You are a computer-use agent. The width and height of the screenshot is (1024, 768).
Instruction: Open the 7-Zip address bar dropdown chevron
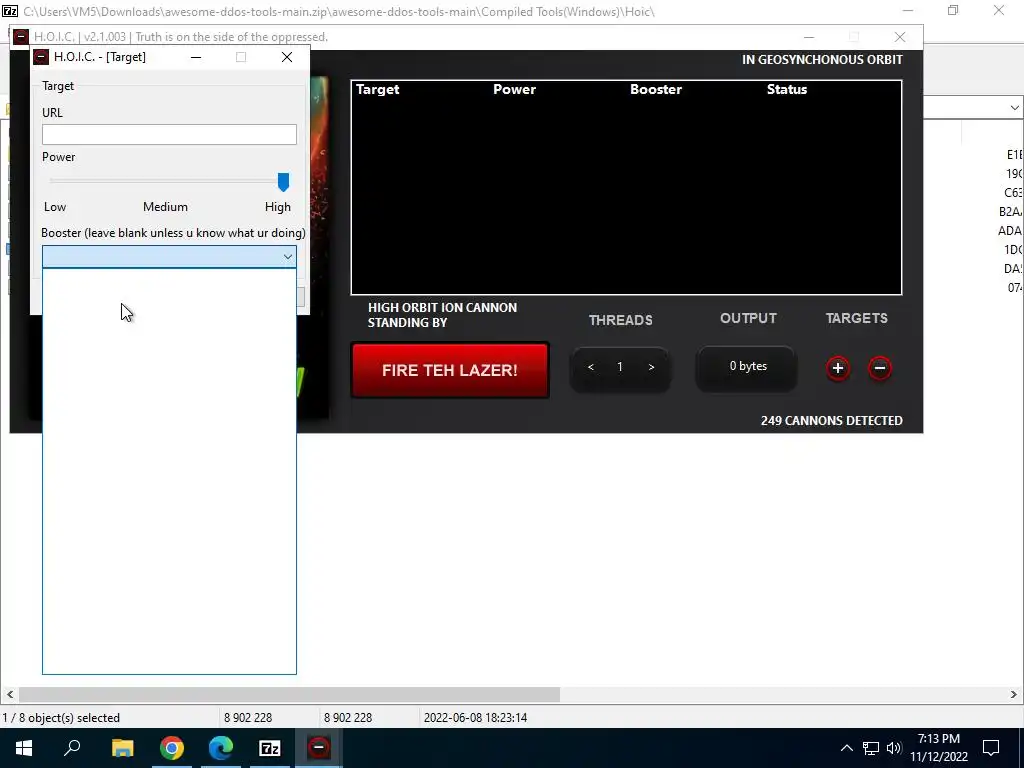1014,108
